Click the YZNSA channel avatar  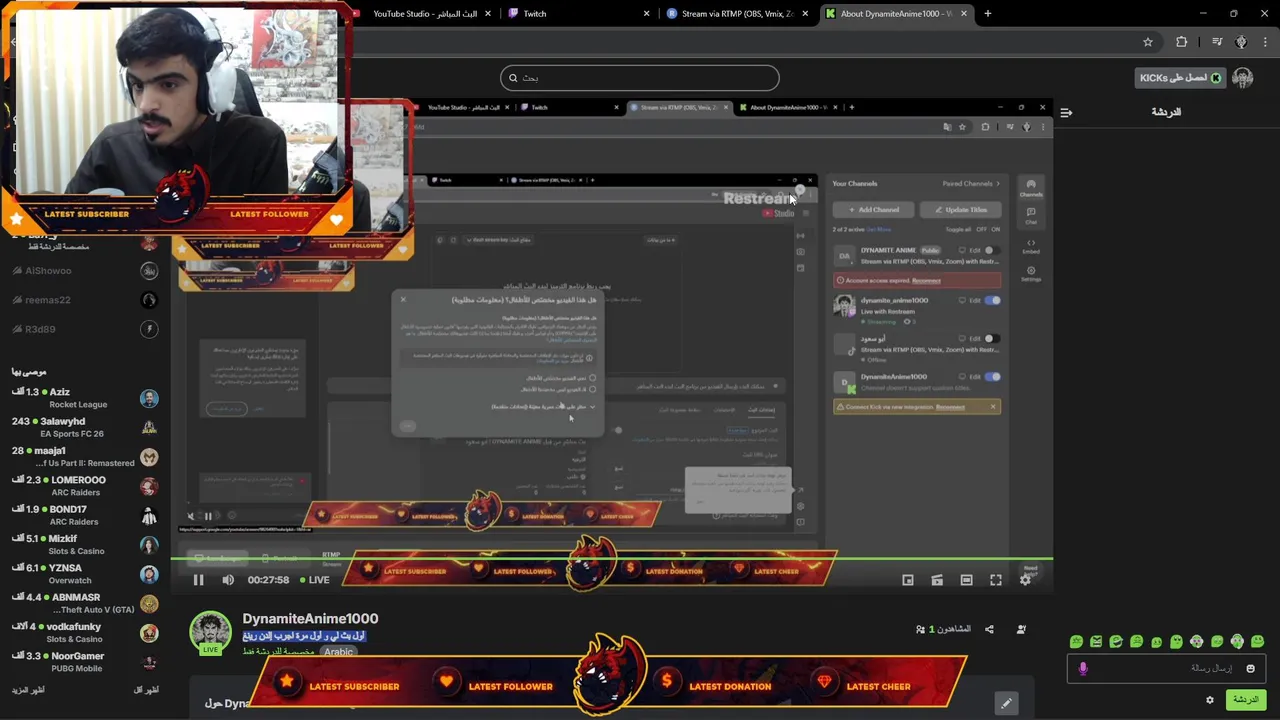tap(149, 574)
